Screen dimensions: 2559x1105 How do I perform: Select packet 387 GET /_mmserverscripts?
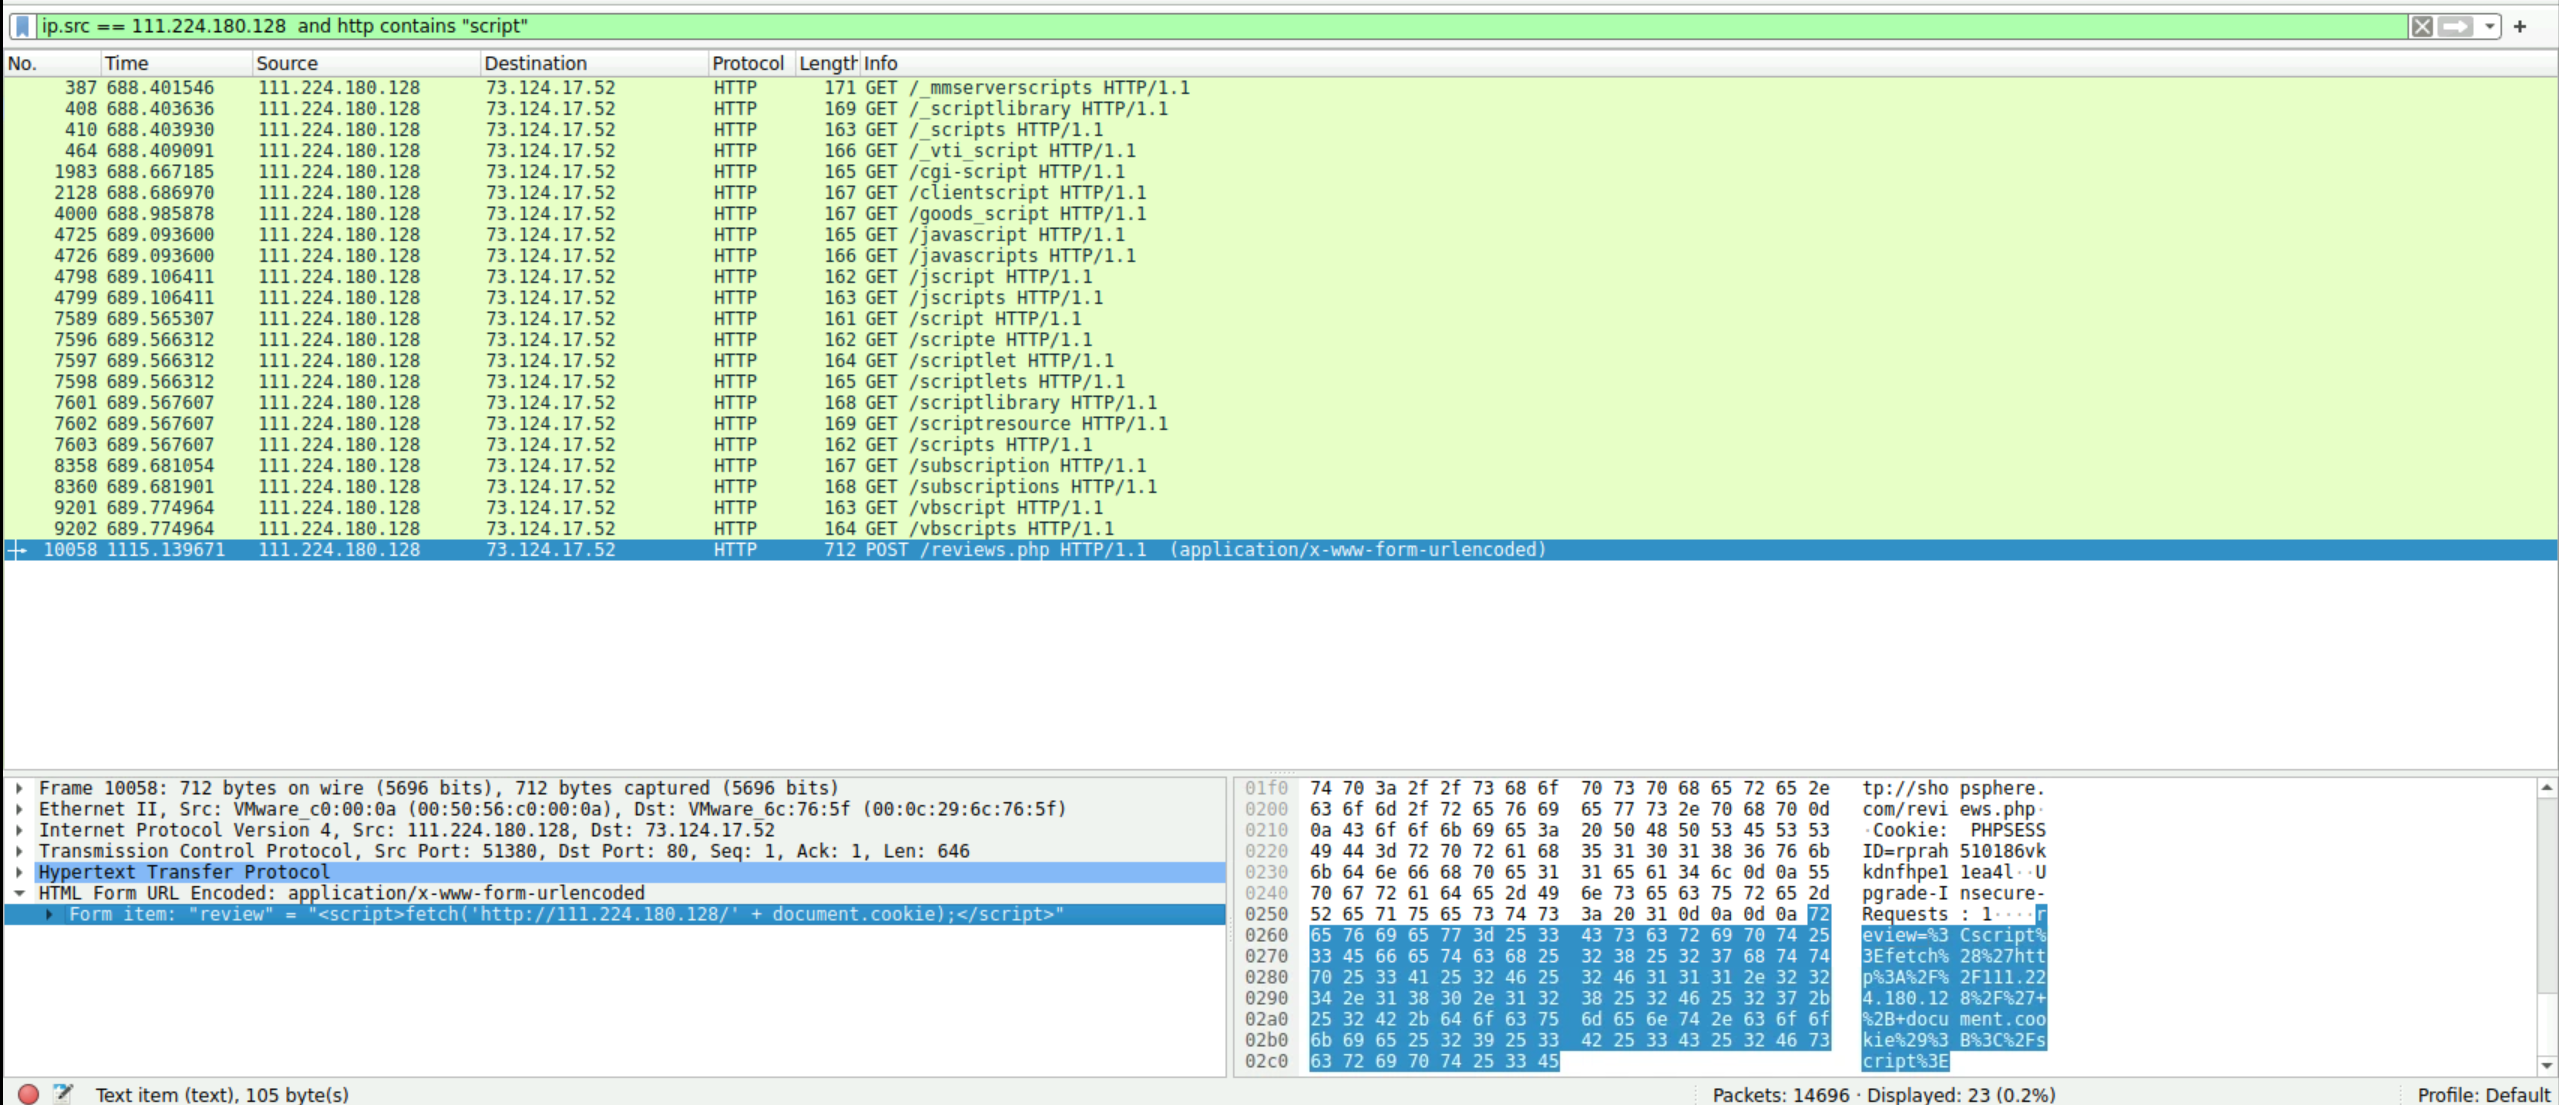(1280, 88)
